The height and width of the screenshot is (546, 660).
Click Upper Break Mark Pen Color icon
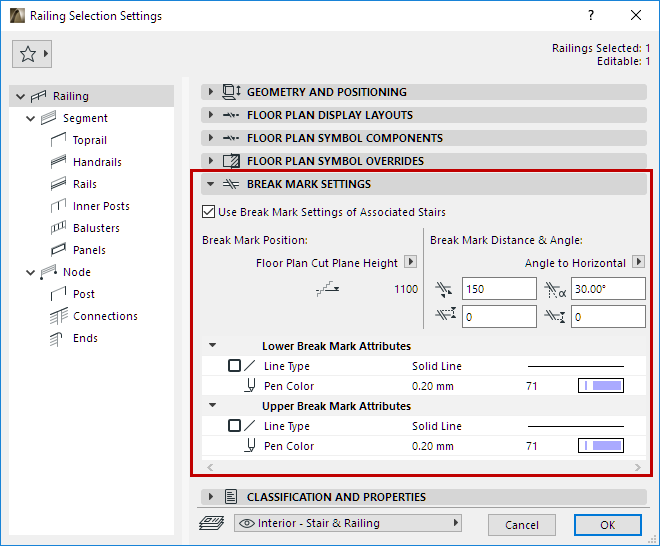pos(250,445)
